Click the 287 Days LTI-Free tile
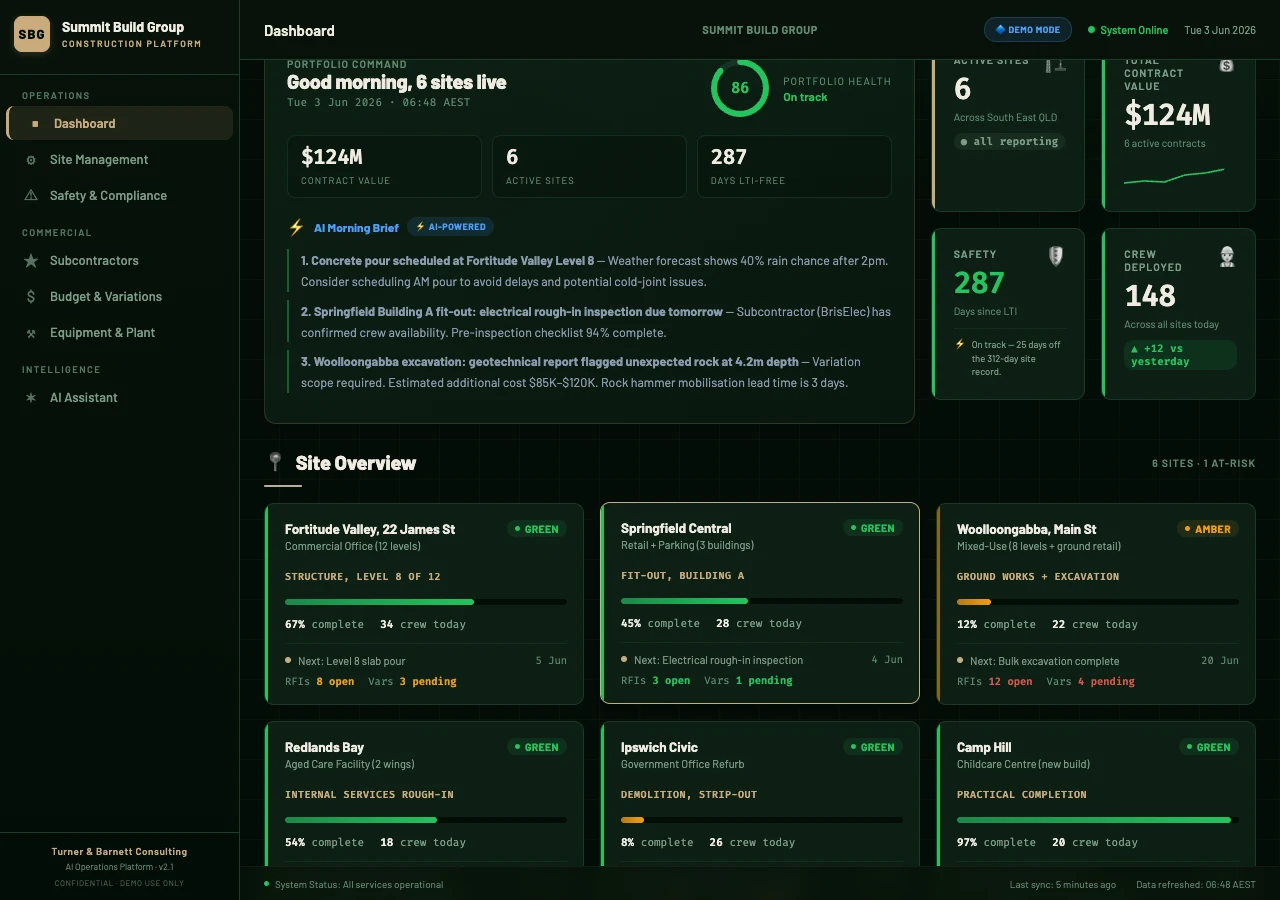 [794, 166]
